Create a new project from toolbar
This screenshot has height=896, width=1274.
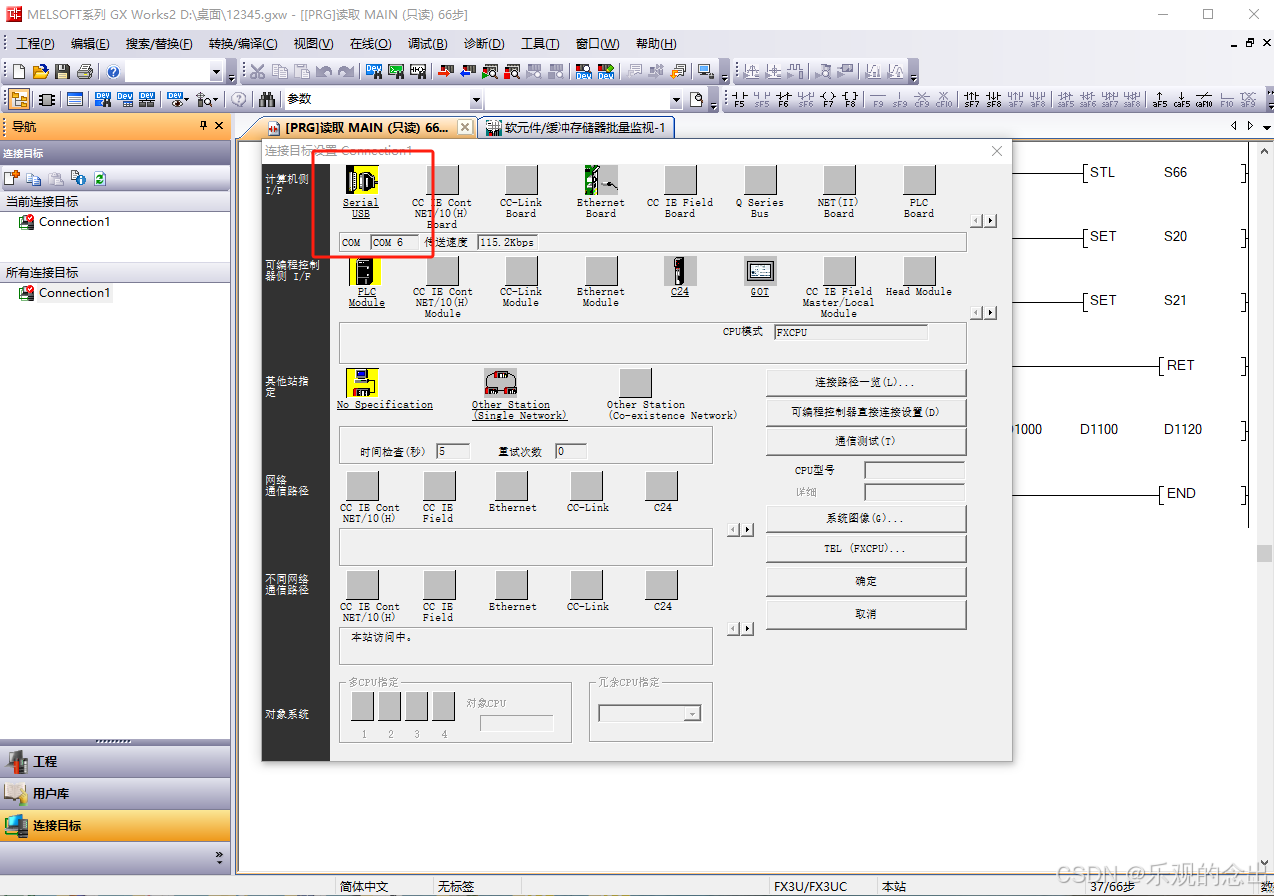point(19,72)
